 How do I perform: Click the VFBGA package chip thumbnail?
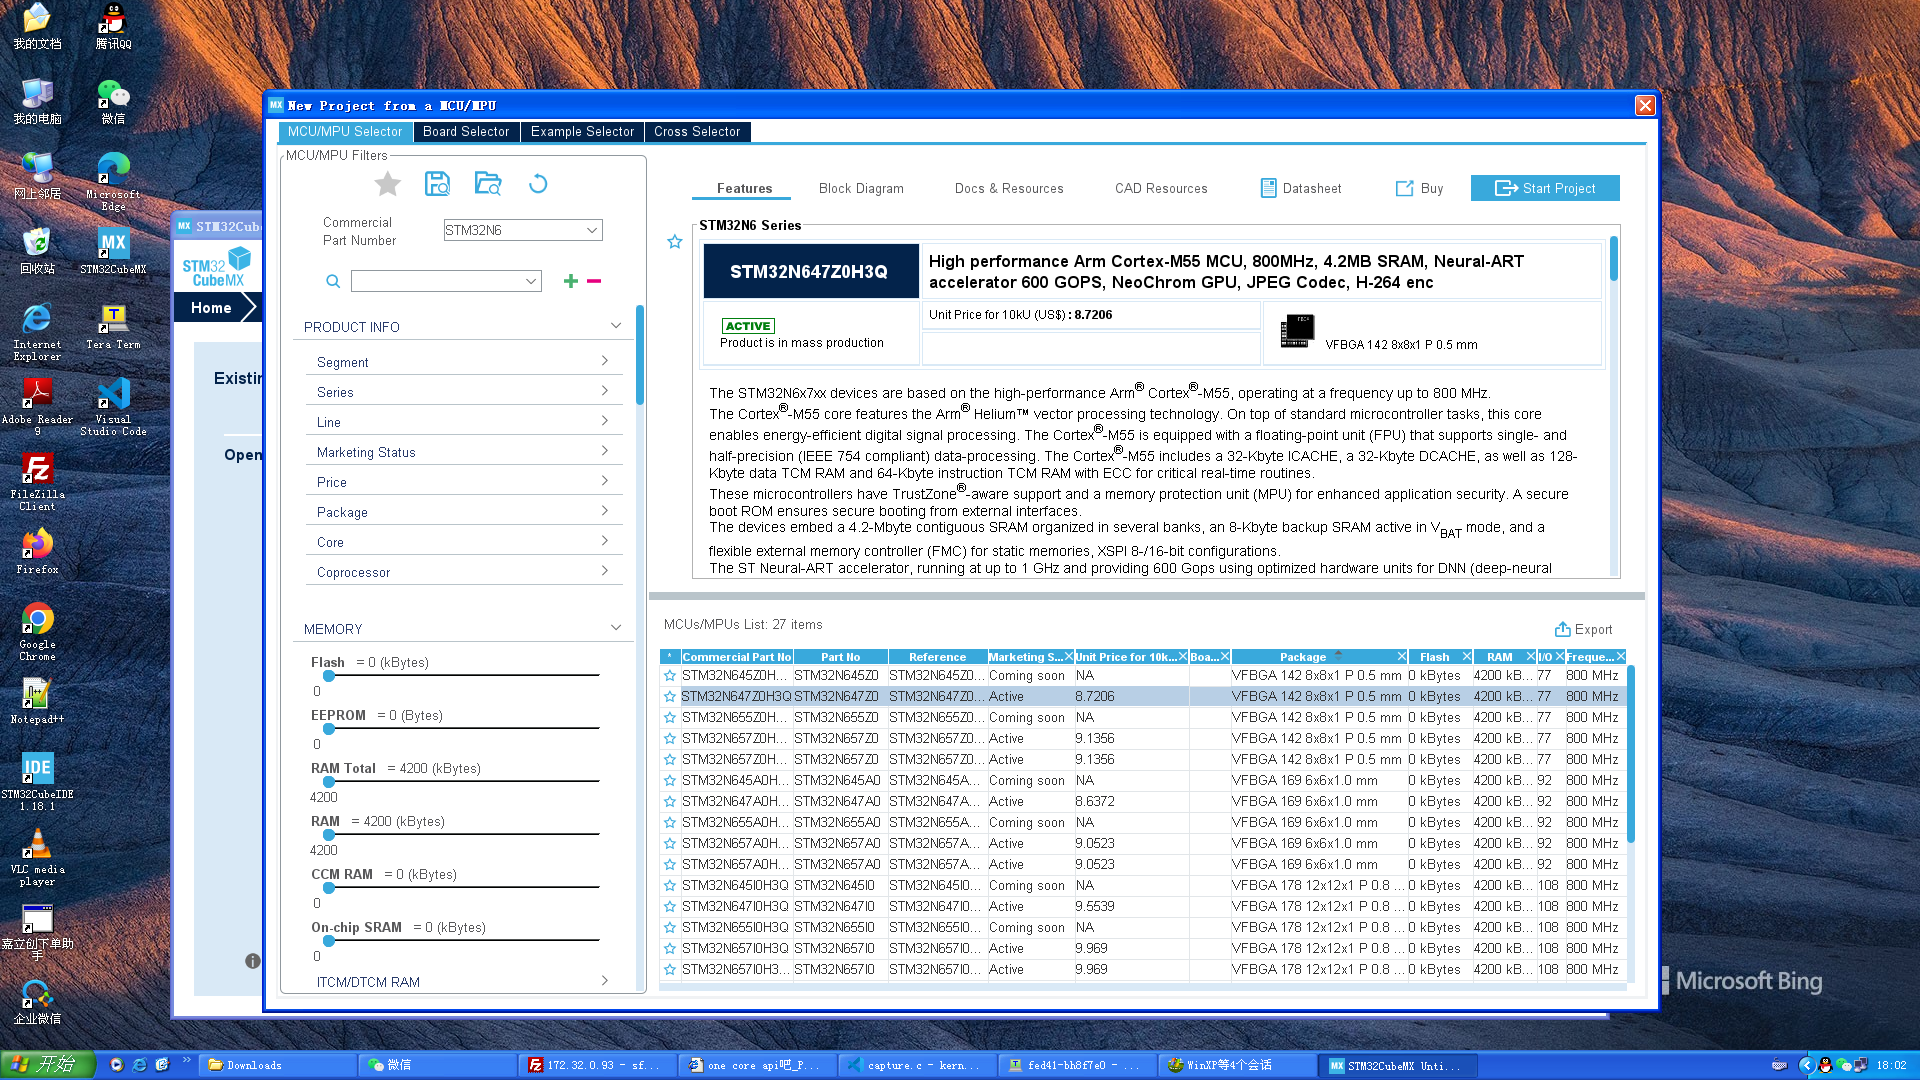(1297, 331)
